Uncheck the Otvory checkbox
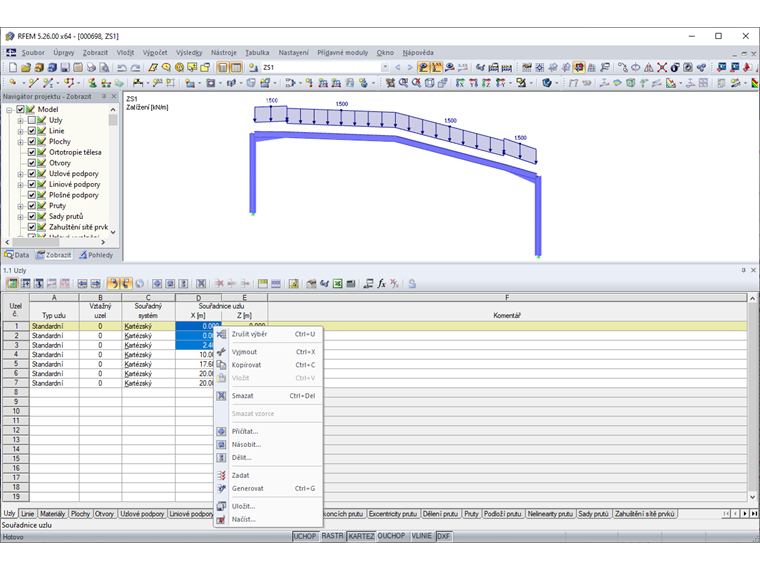760x570 pixels. click(x=32, y=162)
